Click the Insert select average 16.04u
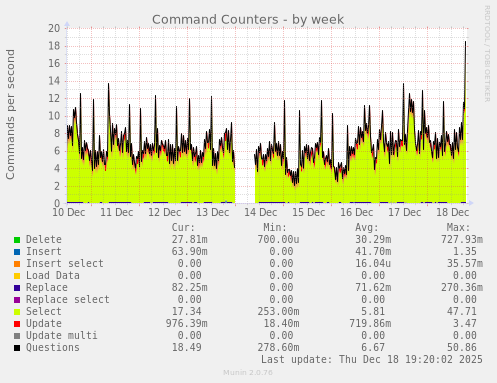The image size is (497, 383). tap(373, 264)
